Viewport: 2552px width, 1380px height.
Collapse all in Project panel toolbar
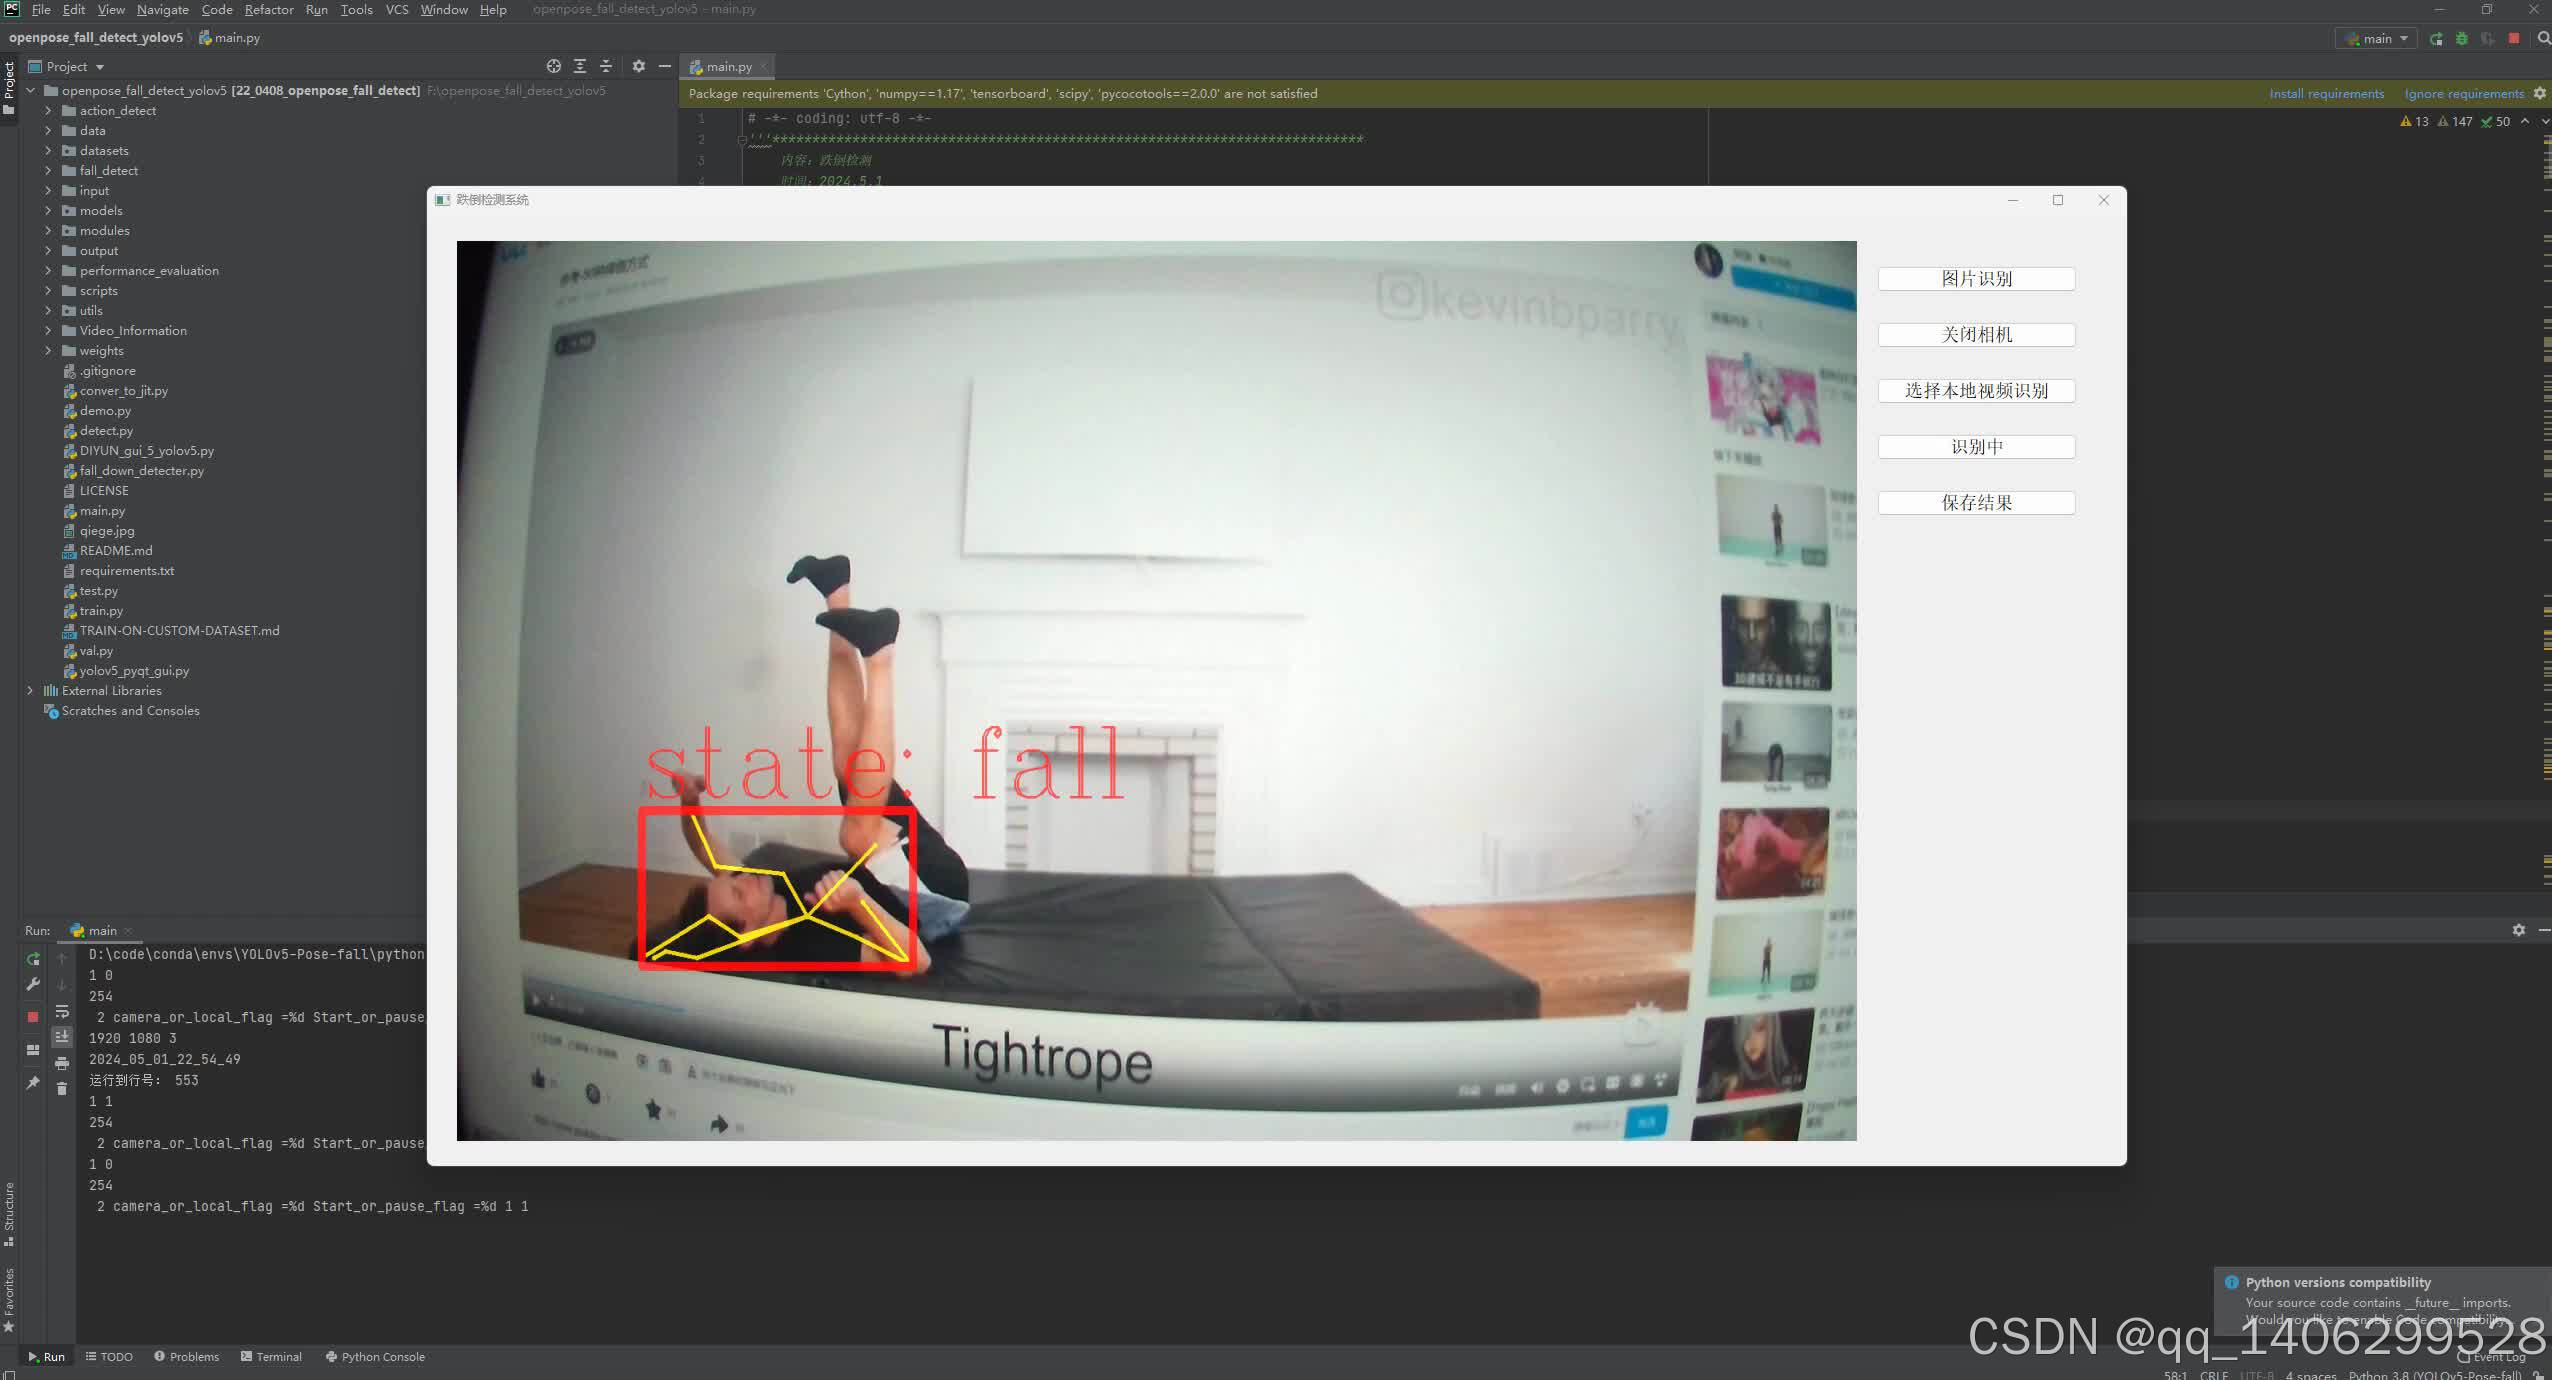[606, 66]
